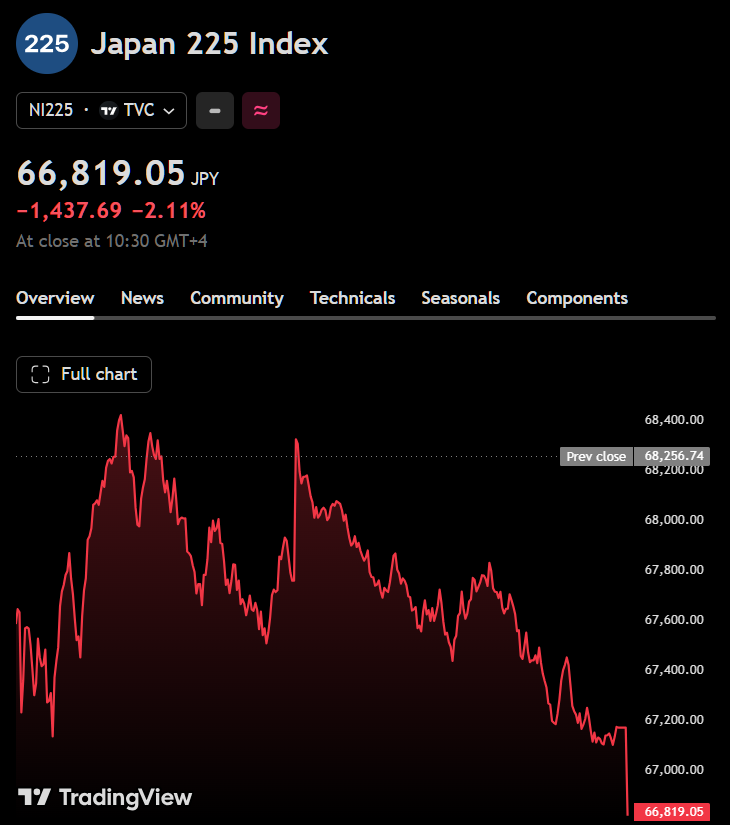Click the Japan 225 Index title
Image resolution: width=730 pixels, height=825 pixels.
pyautogui.click(x=209, y=44)
